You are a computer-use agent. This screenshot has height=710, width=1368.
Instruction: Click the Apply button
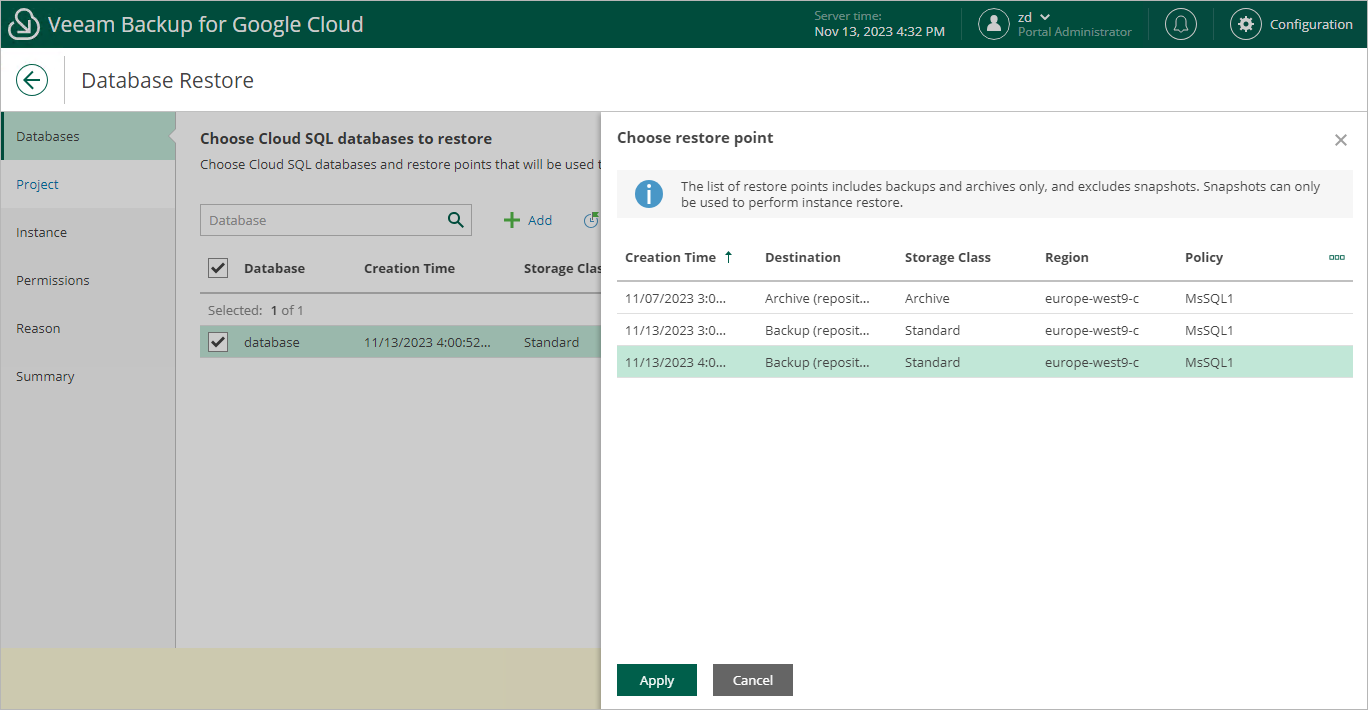[657, 680]
